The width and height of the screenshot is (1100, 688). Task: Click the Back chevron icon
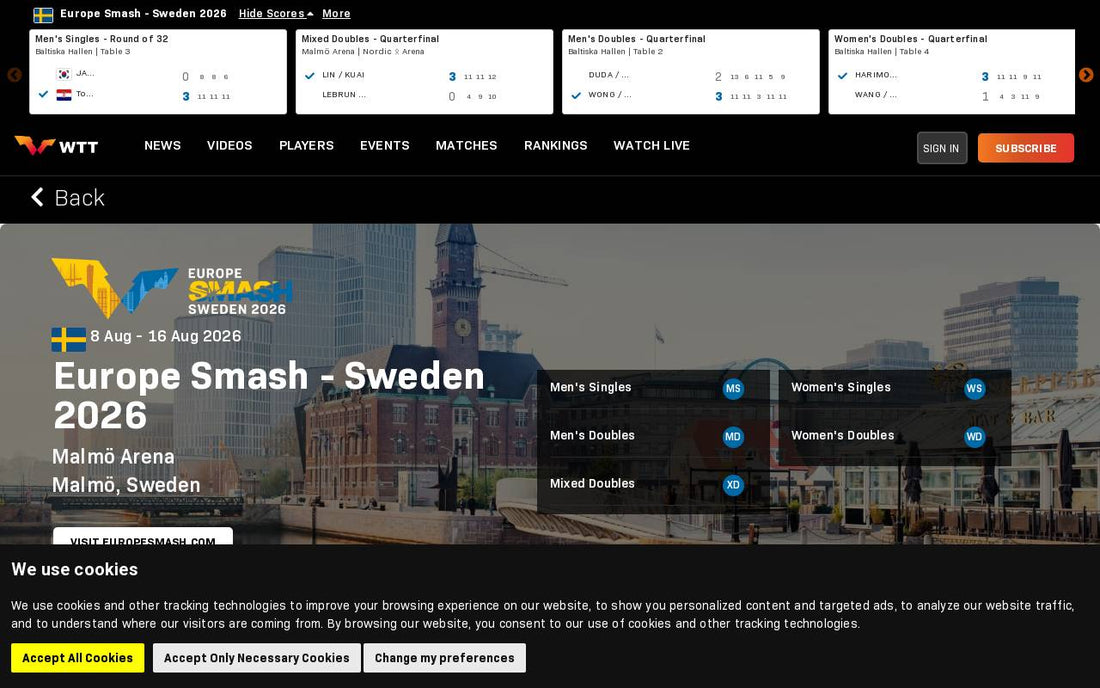pos(37,197)
